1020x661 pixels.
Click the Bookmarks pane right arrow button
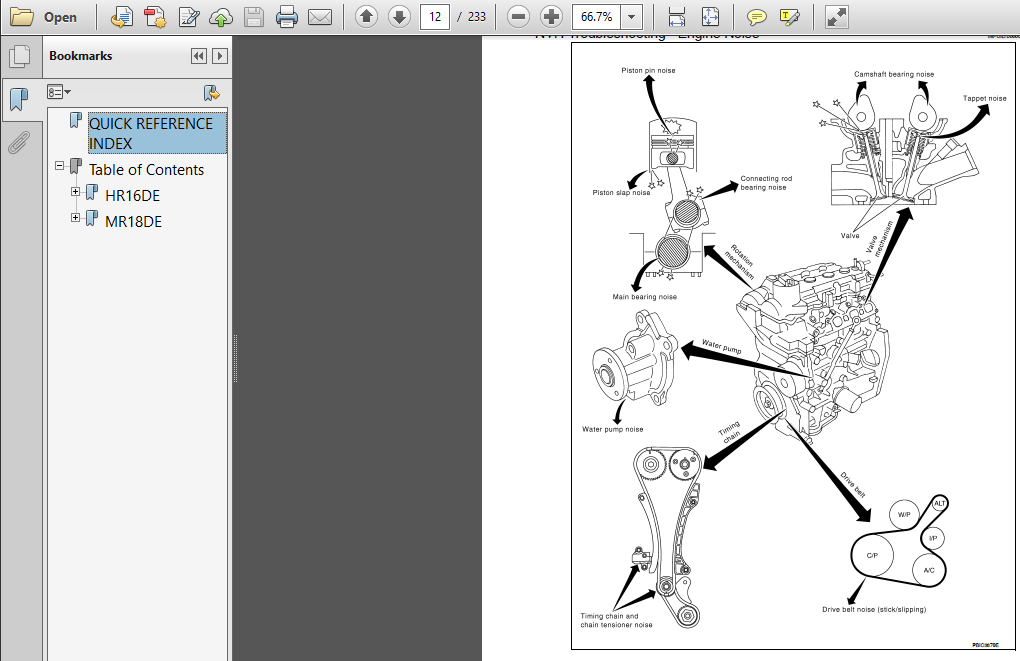pos(220,56)
